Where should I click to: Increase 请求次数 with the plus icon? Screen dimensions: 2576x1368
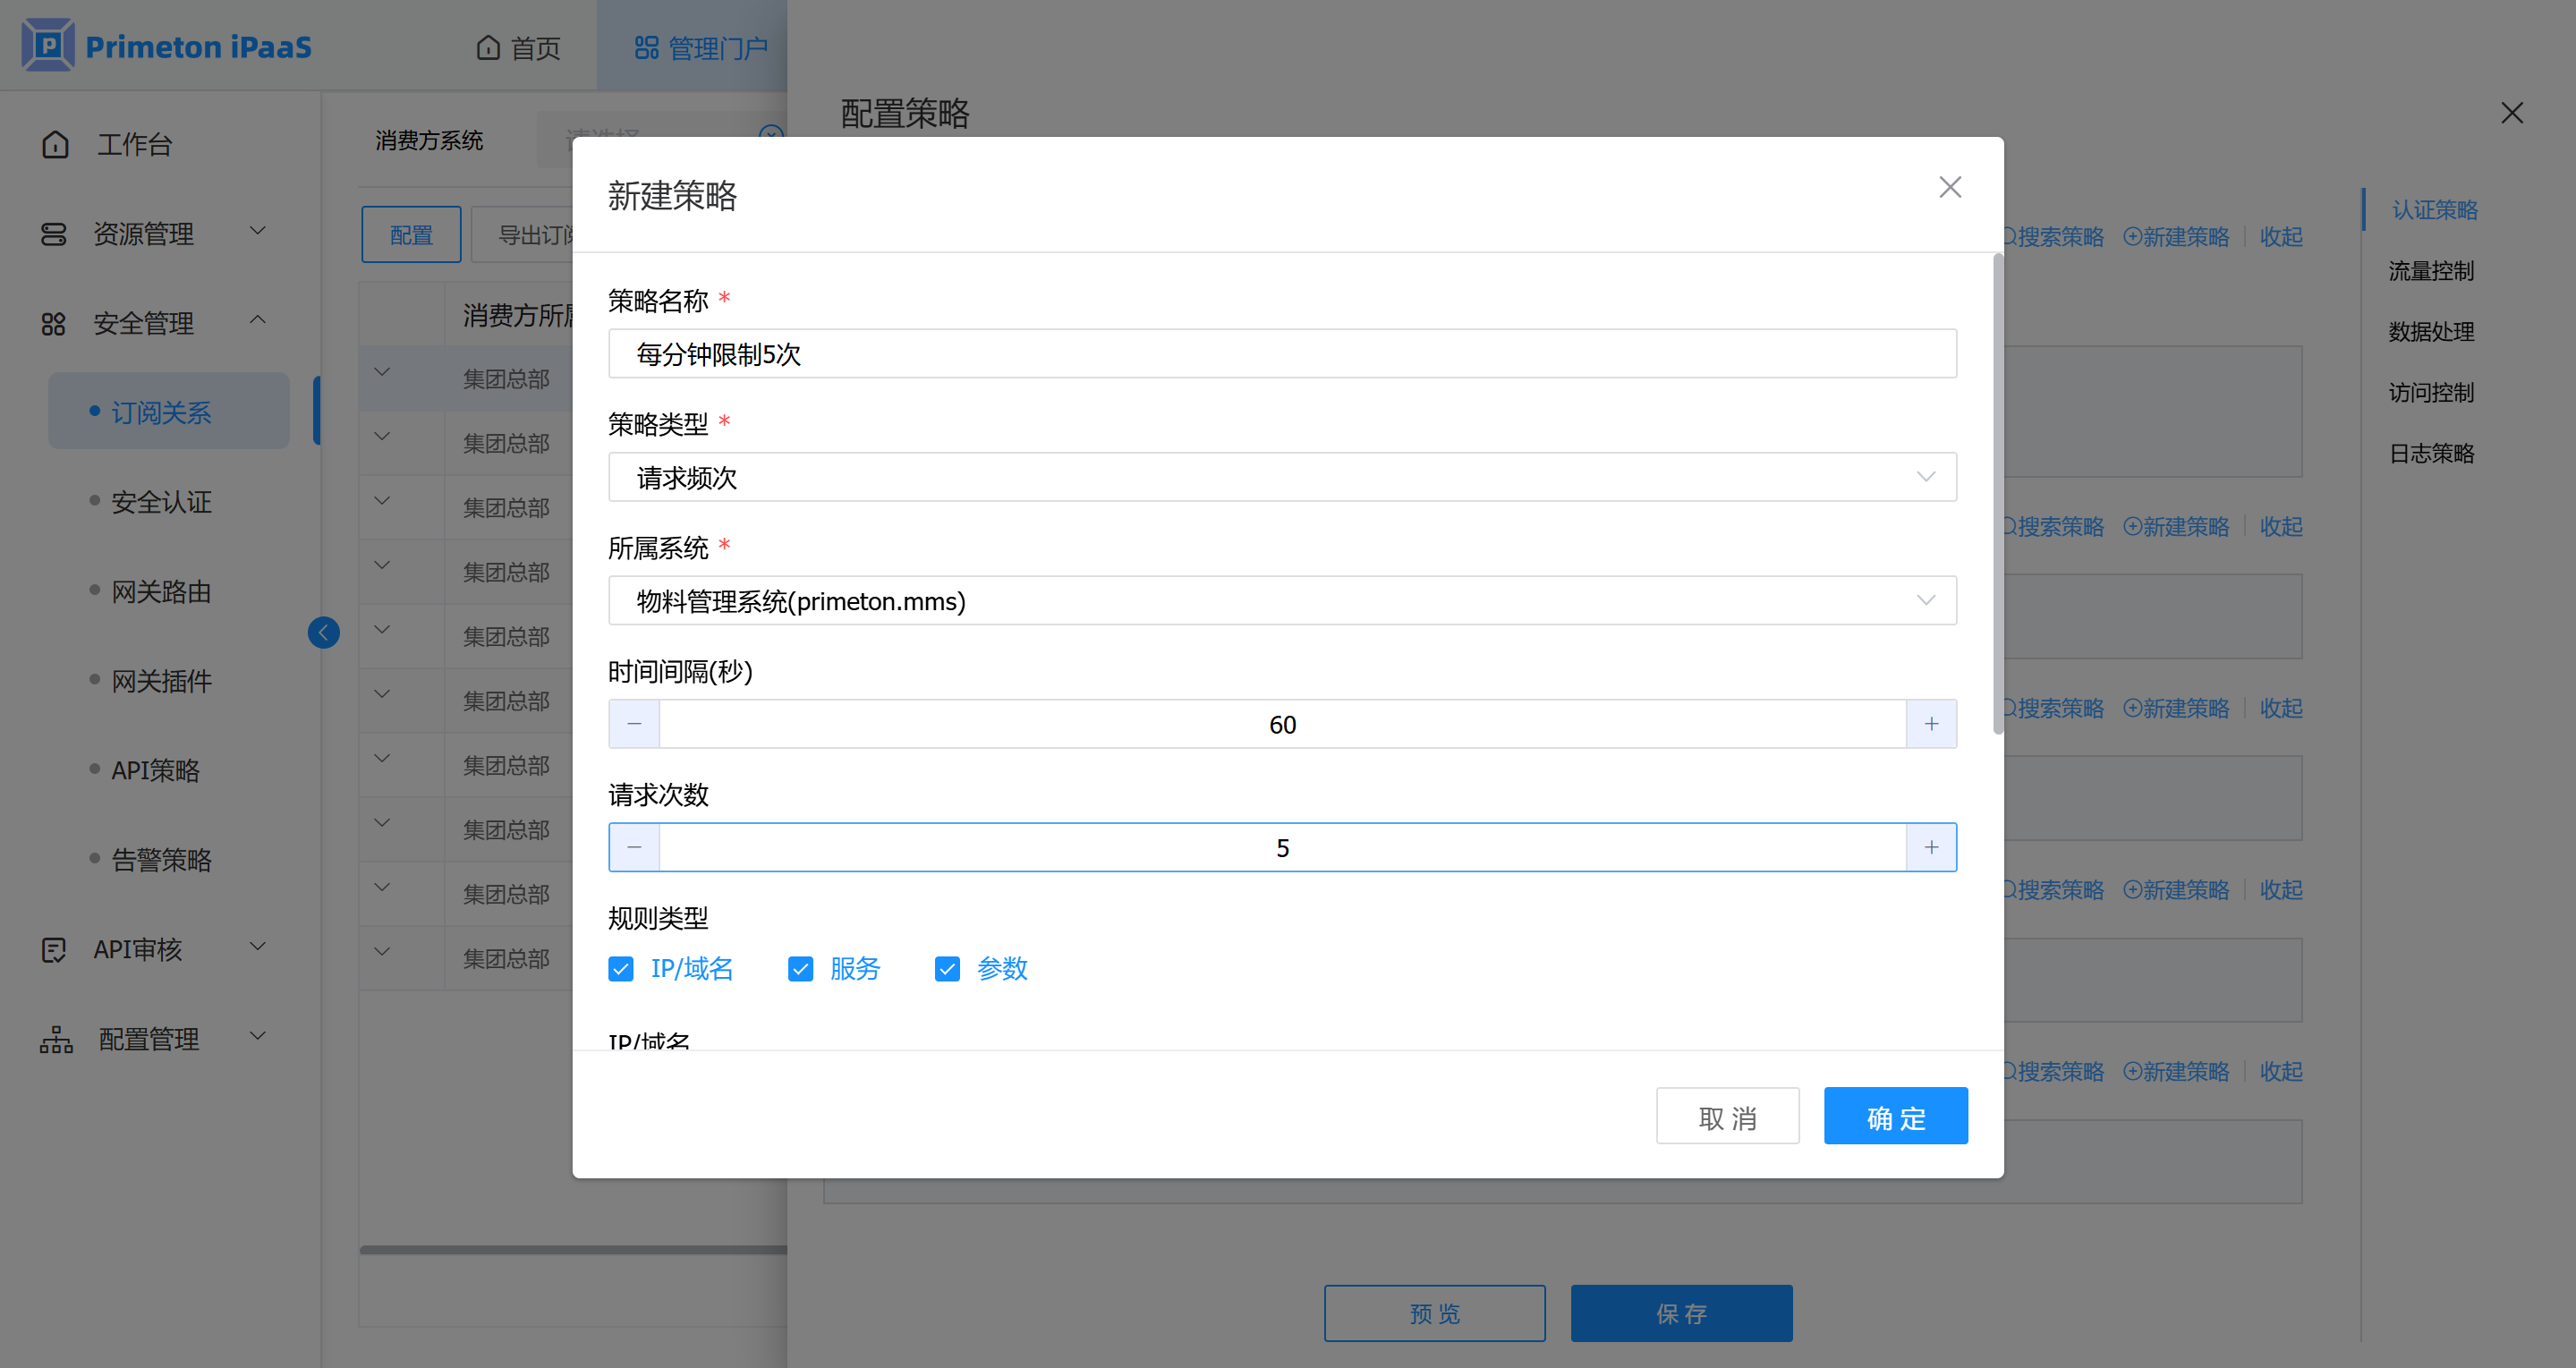[x=1931, y=848]
